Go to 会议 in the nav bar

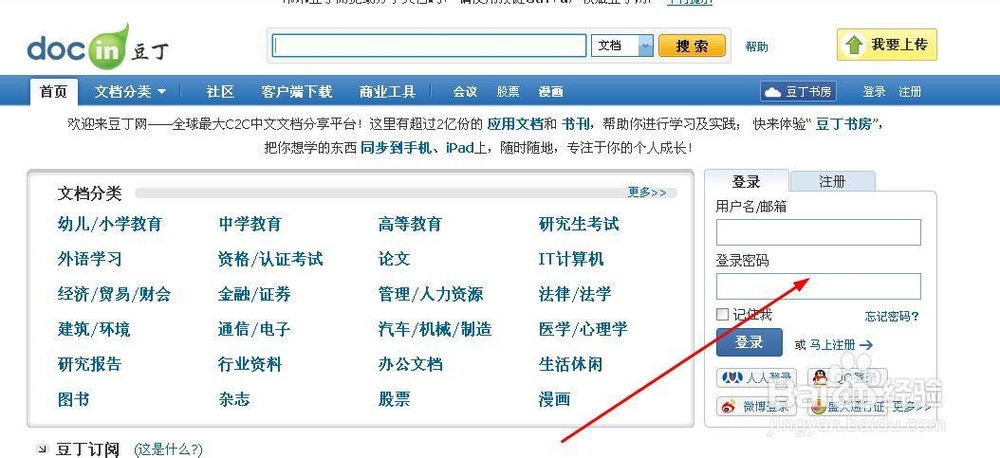(465, 92)
